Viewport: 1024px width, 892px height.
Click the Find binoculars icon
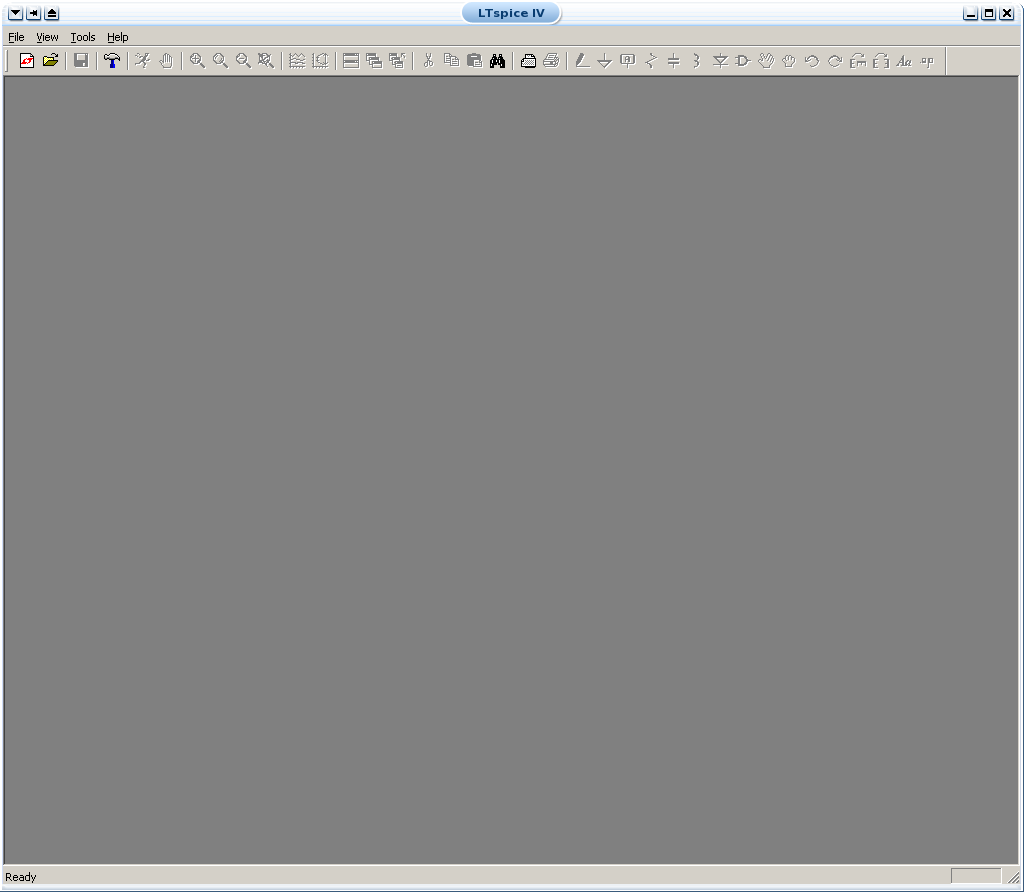(497, 61)
